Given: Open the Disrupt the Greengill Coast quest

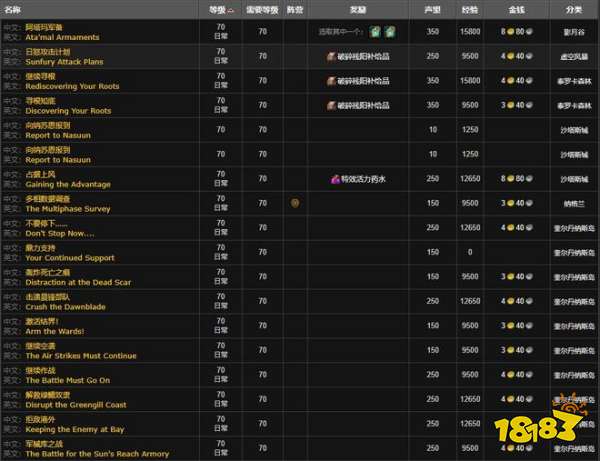Looking at the screenshot, I should (x=75, y=404).
